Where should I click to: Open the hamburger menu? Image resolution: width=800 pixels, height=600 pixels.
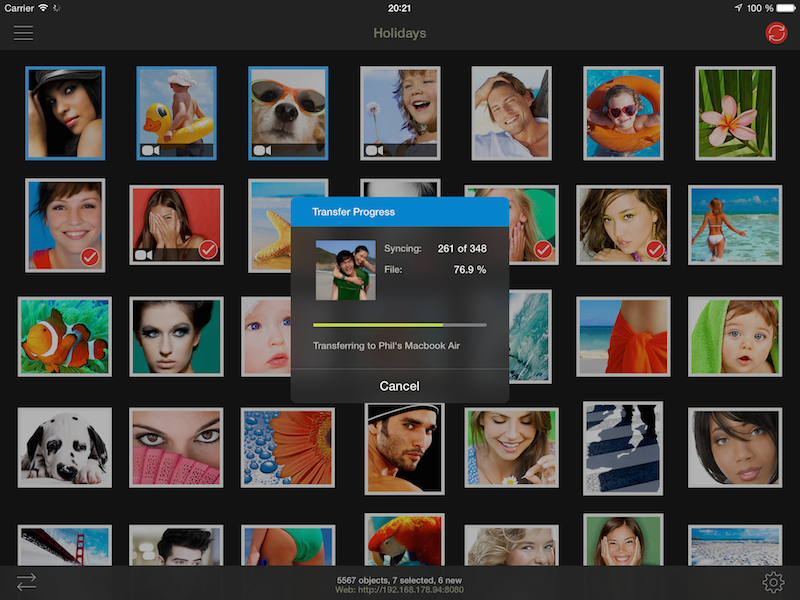(x=23, y=33)
